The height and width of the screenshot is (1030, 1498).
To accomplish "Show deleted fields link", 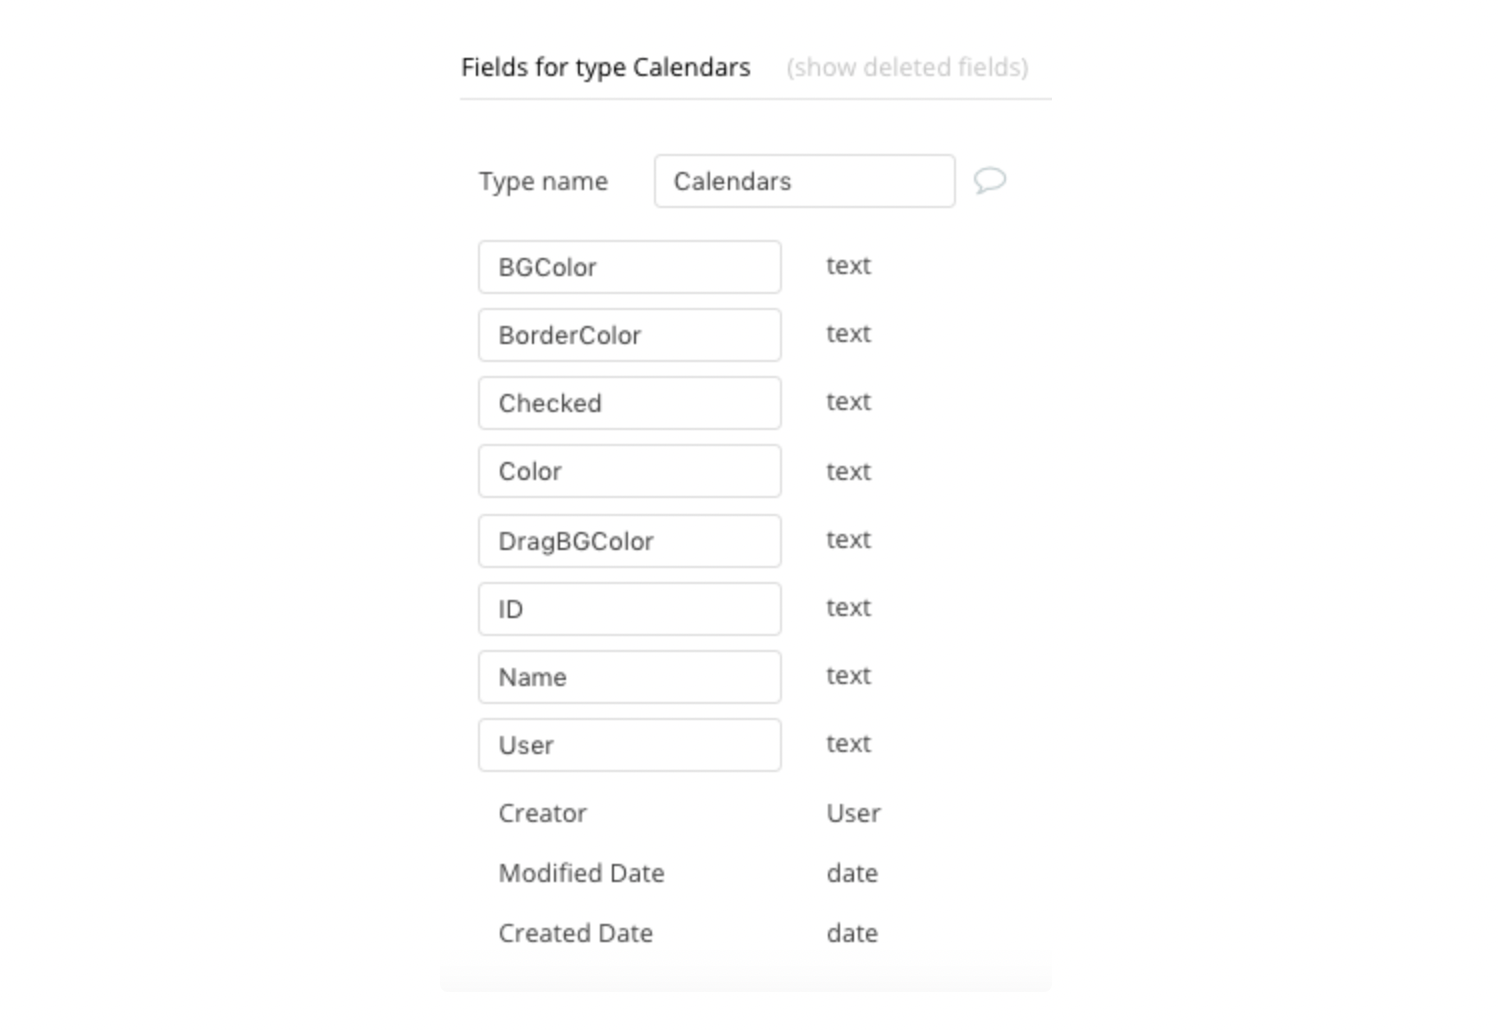I will pos(907,67).
